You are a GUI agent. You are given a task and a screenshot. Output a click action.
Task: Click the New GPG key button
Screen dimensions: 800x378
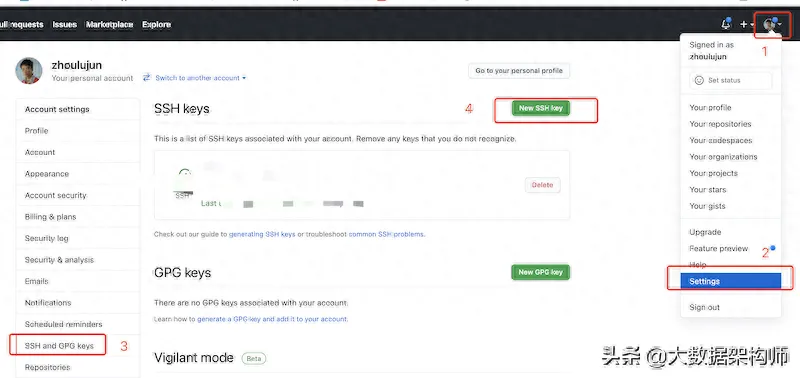540,272
